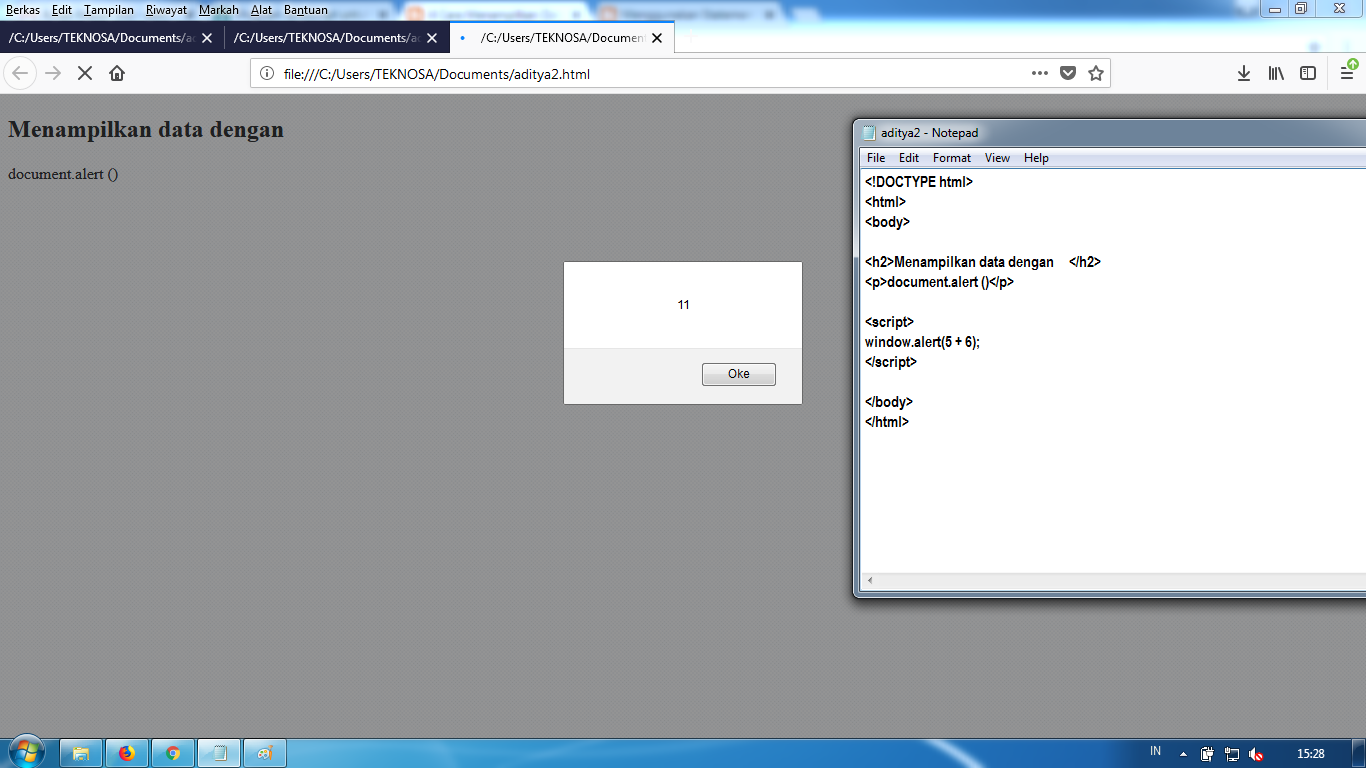Open the Firefox Edit menu
This screenshot has height=768, width=1366.
[62, 10]
